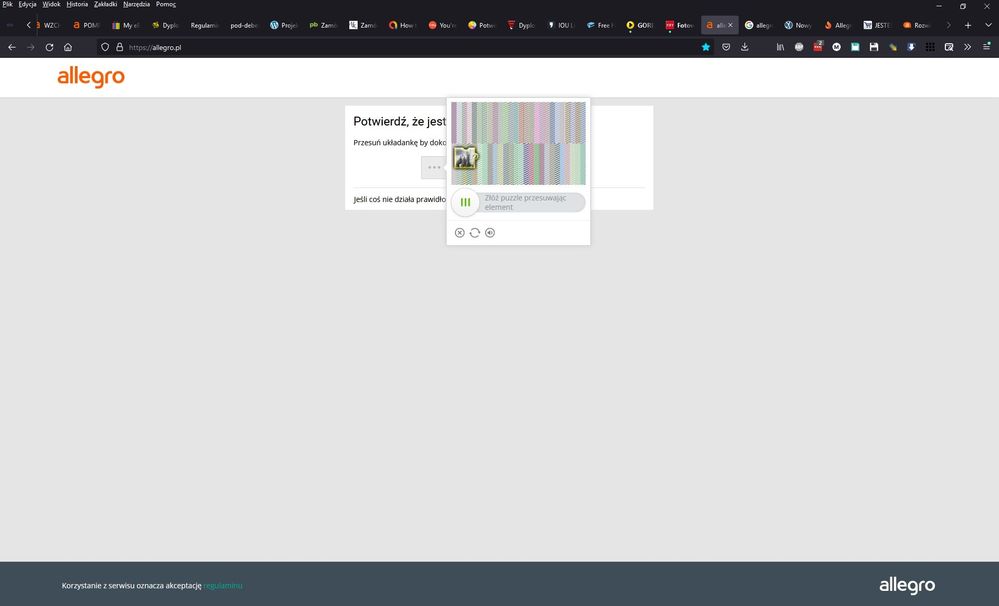Open the list all tabs dropdown

point(988,25)
